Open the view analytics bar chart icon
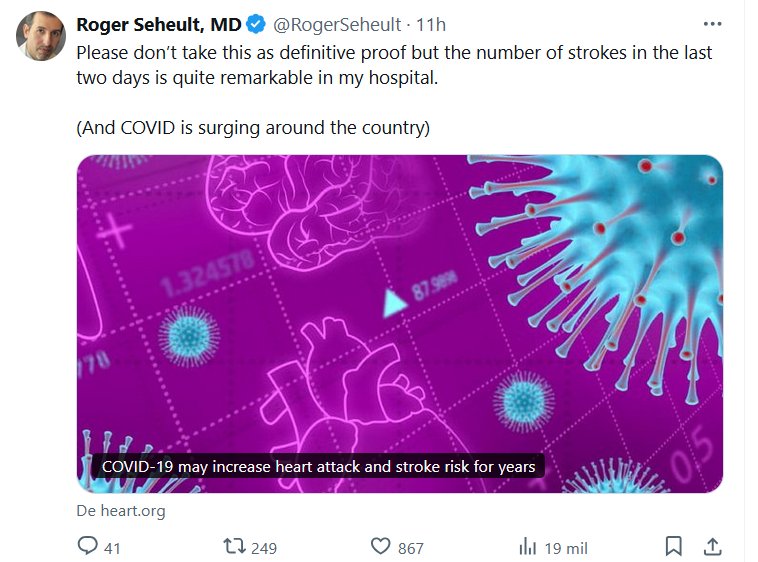 (528, 547)
